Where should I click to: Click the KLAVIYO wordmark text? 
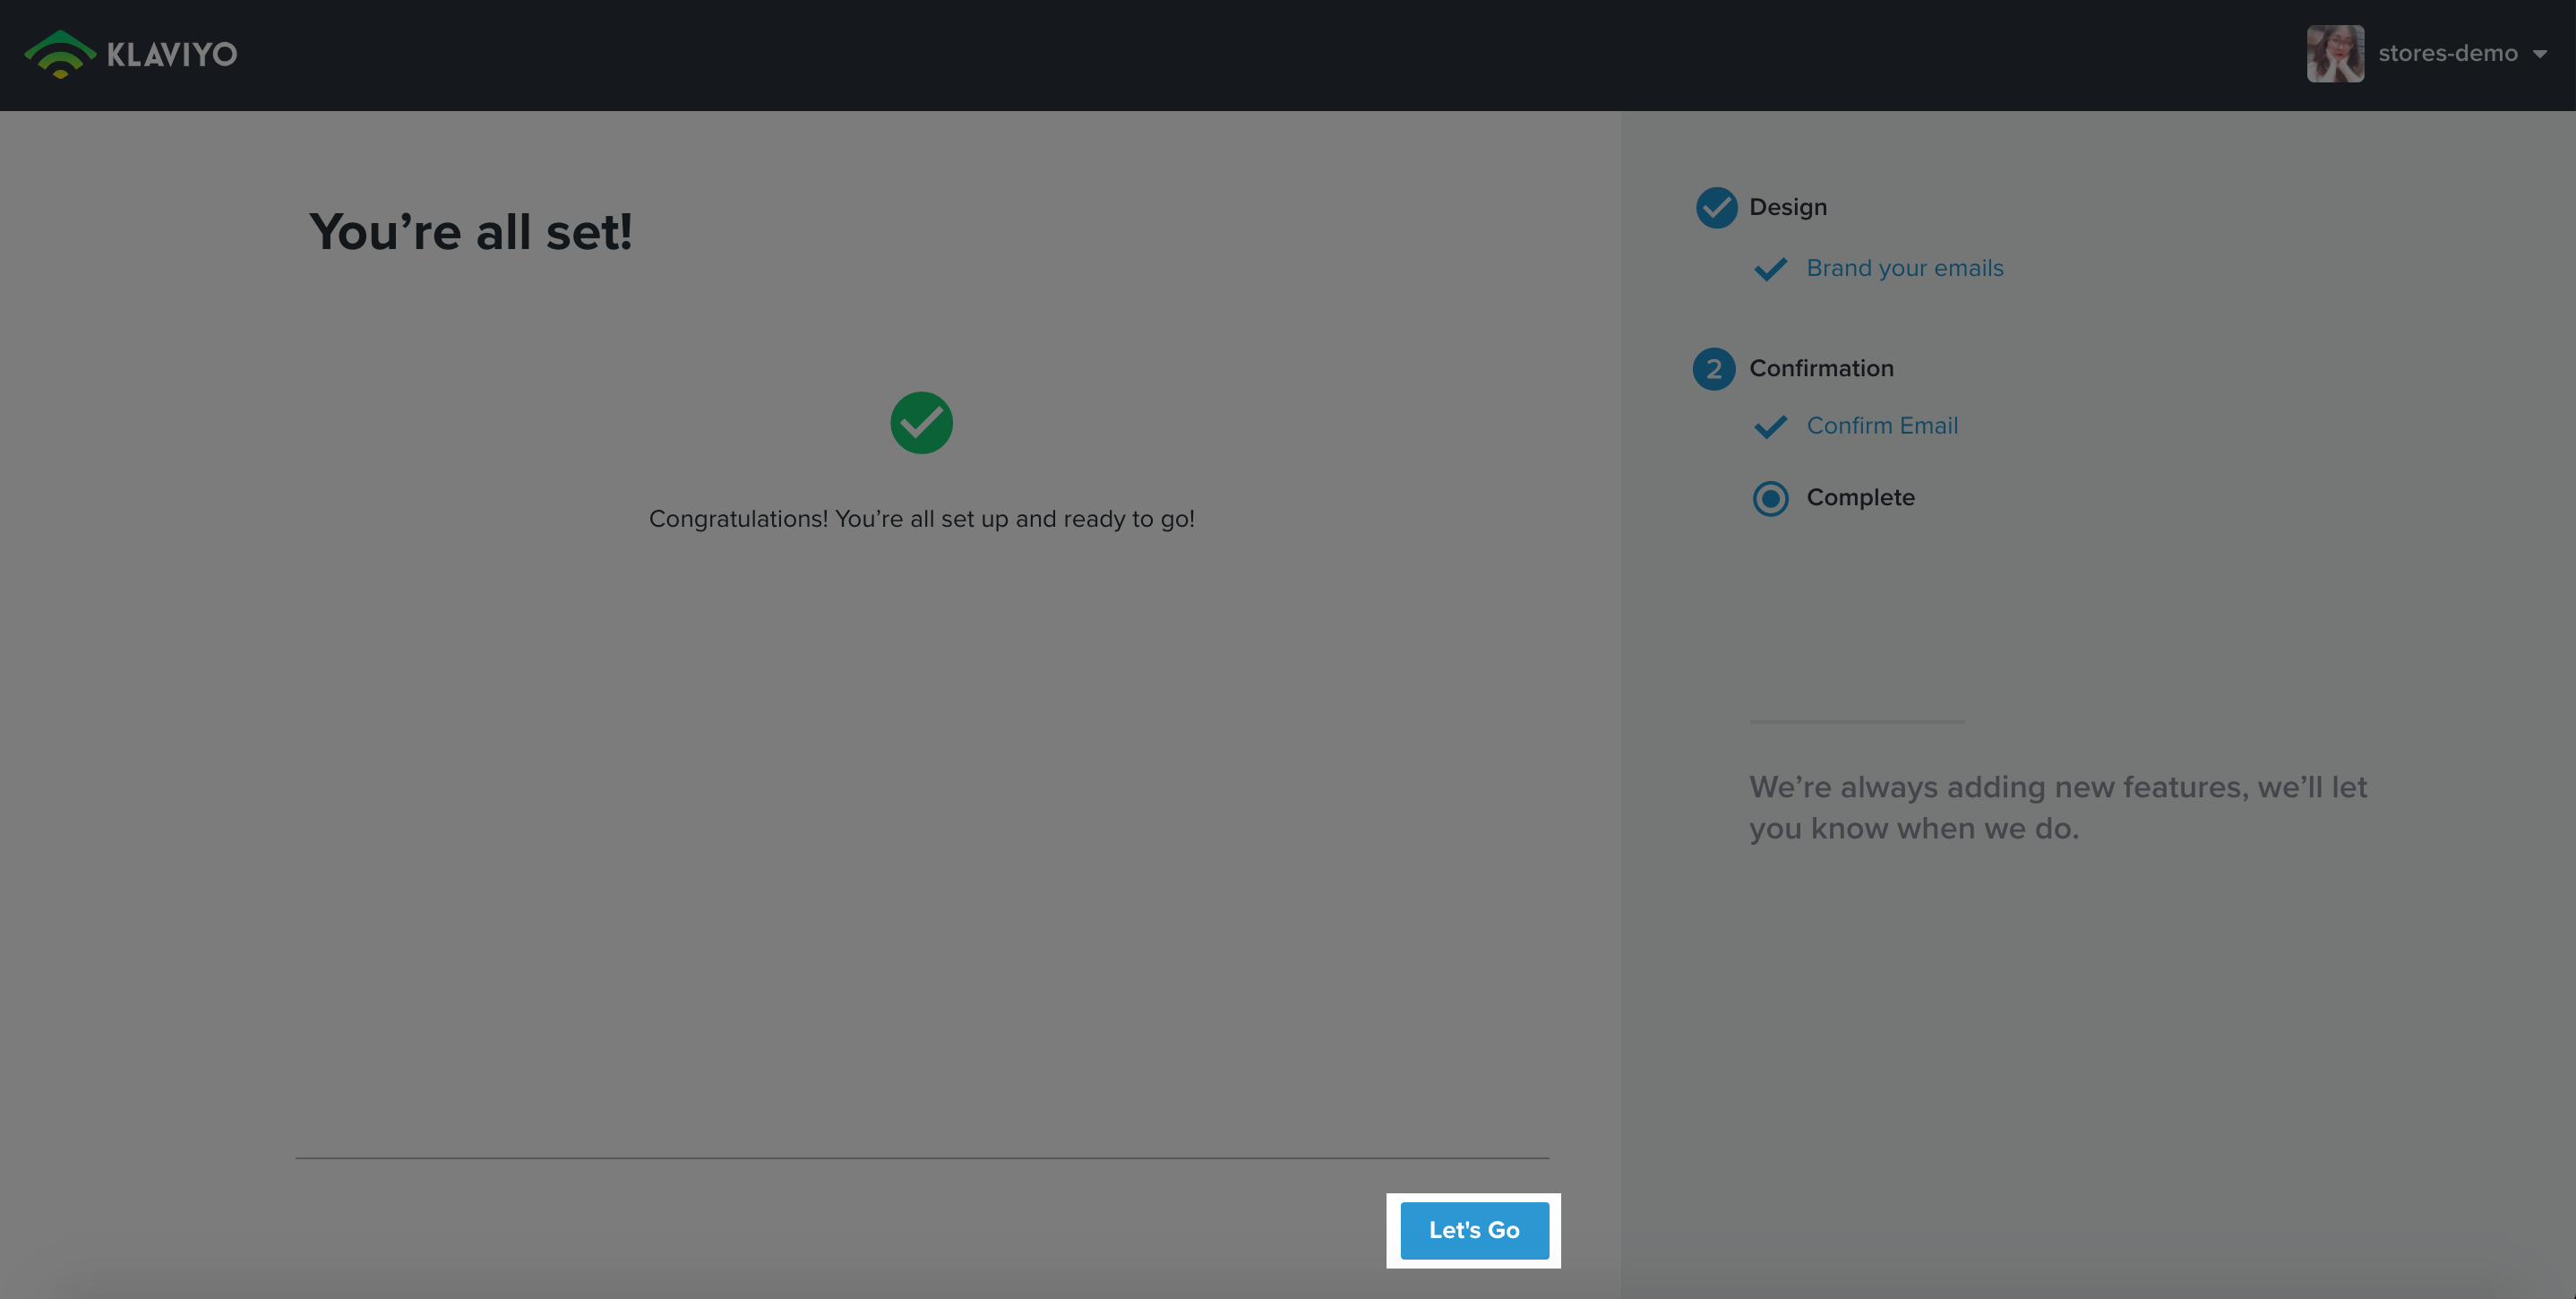tap(172, 54)
